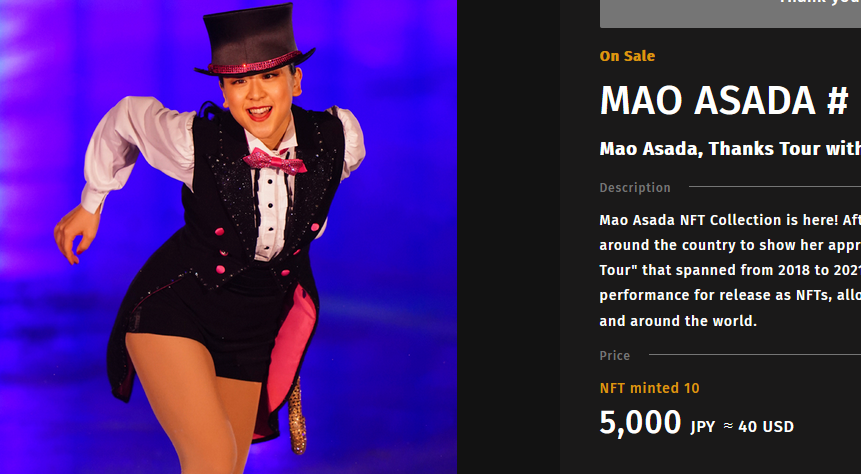Click the gray button reading "Thank you"

coord(730,13)
